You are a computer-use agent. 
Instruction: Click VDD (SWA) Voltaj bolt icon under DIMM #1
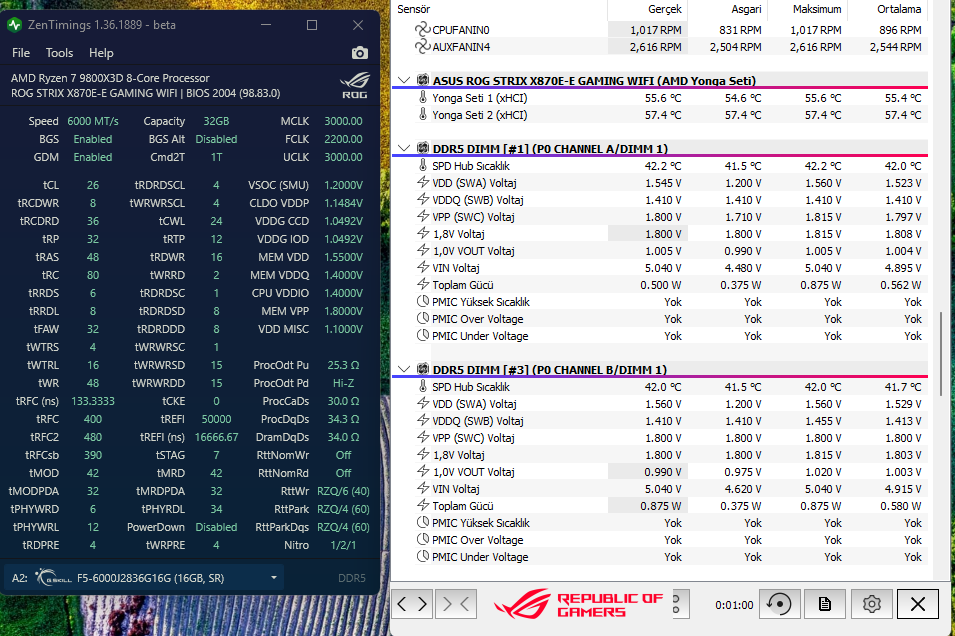click(423, 182)
